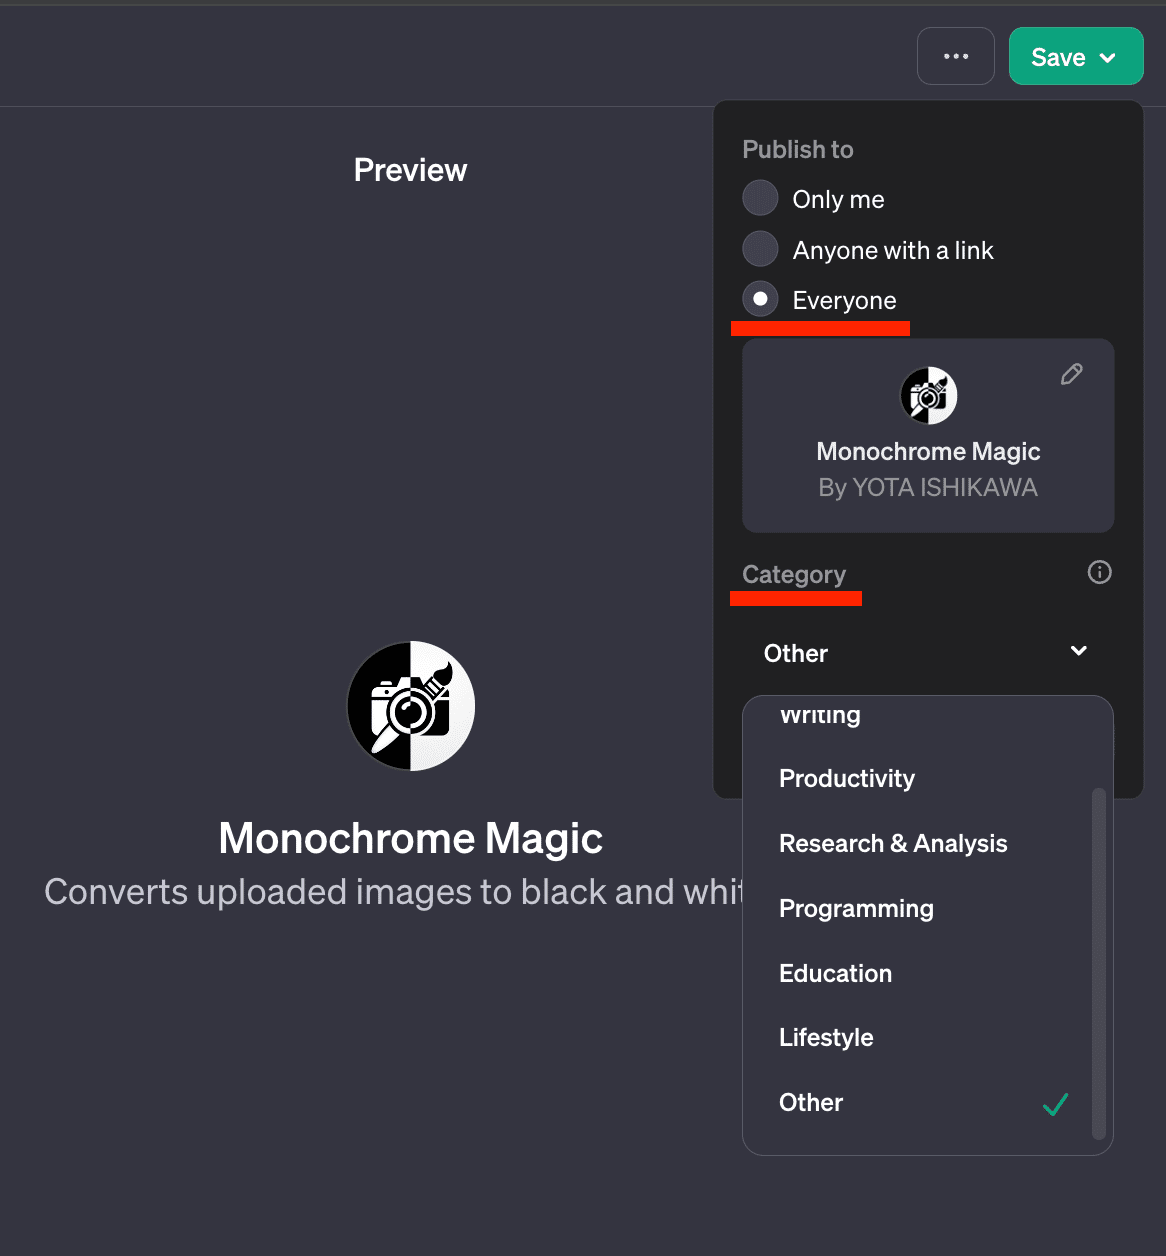Choose Lifestyle from the dropdown list
This screenshot has height=1256, width=1166.
(826, 1037)
